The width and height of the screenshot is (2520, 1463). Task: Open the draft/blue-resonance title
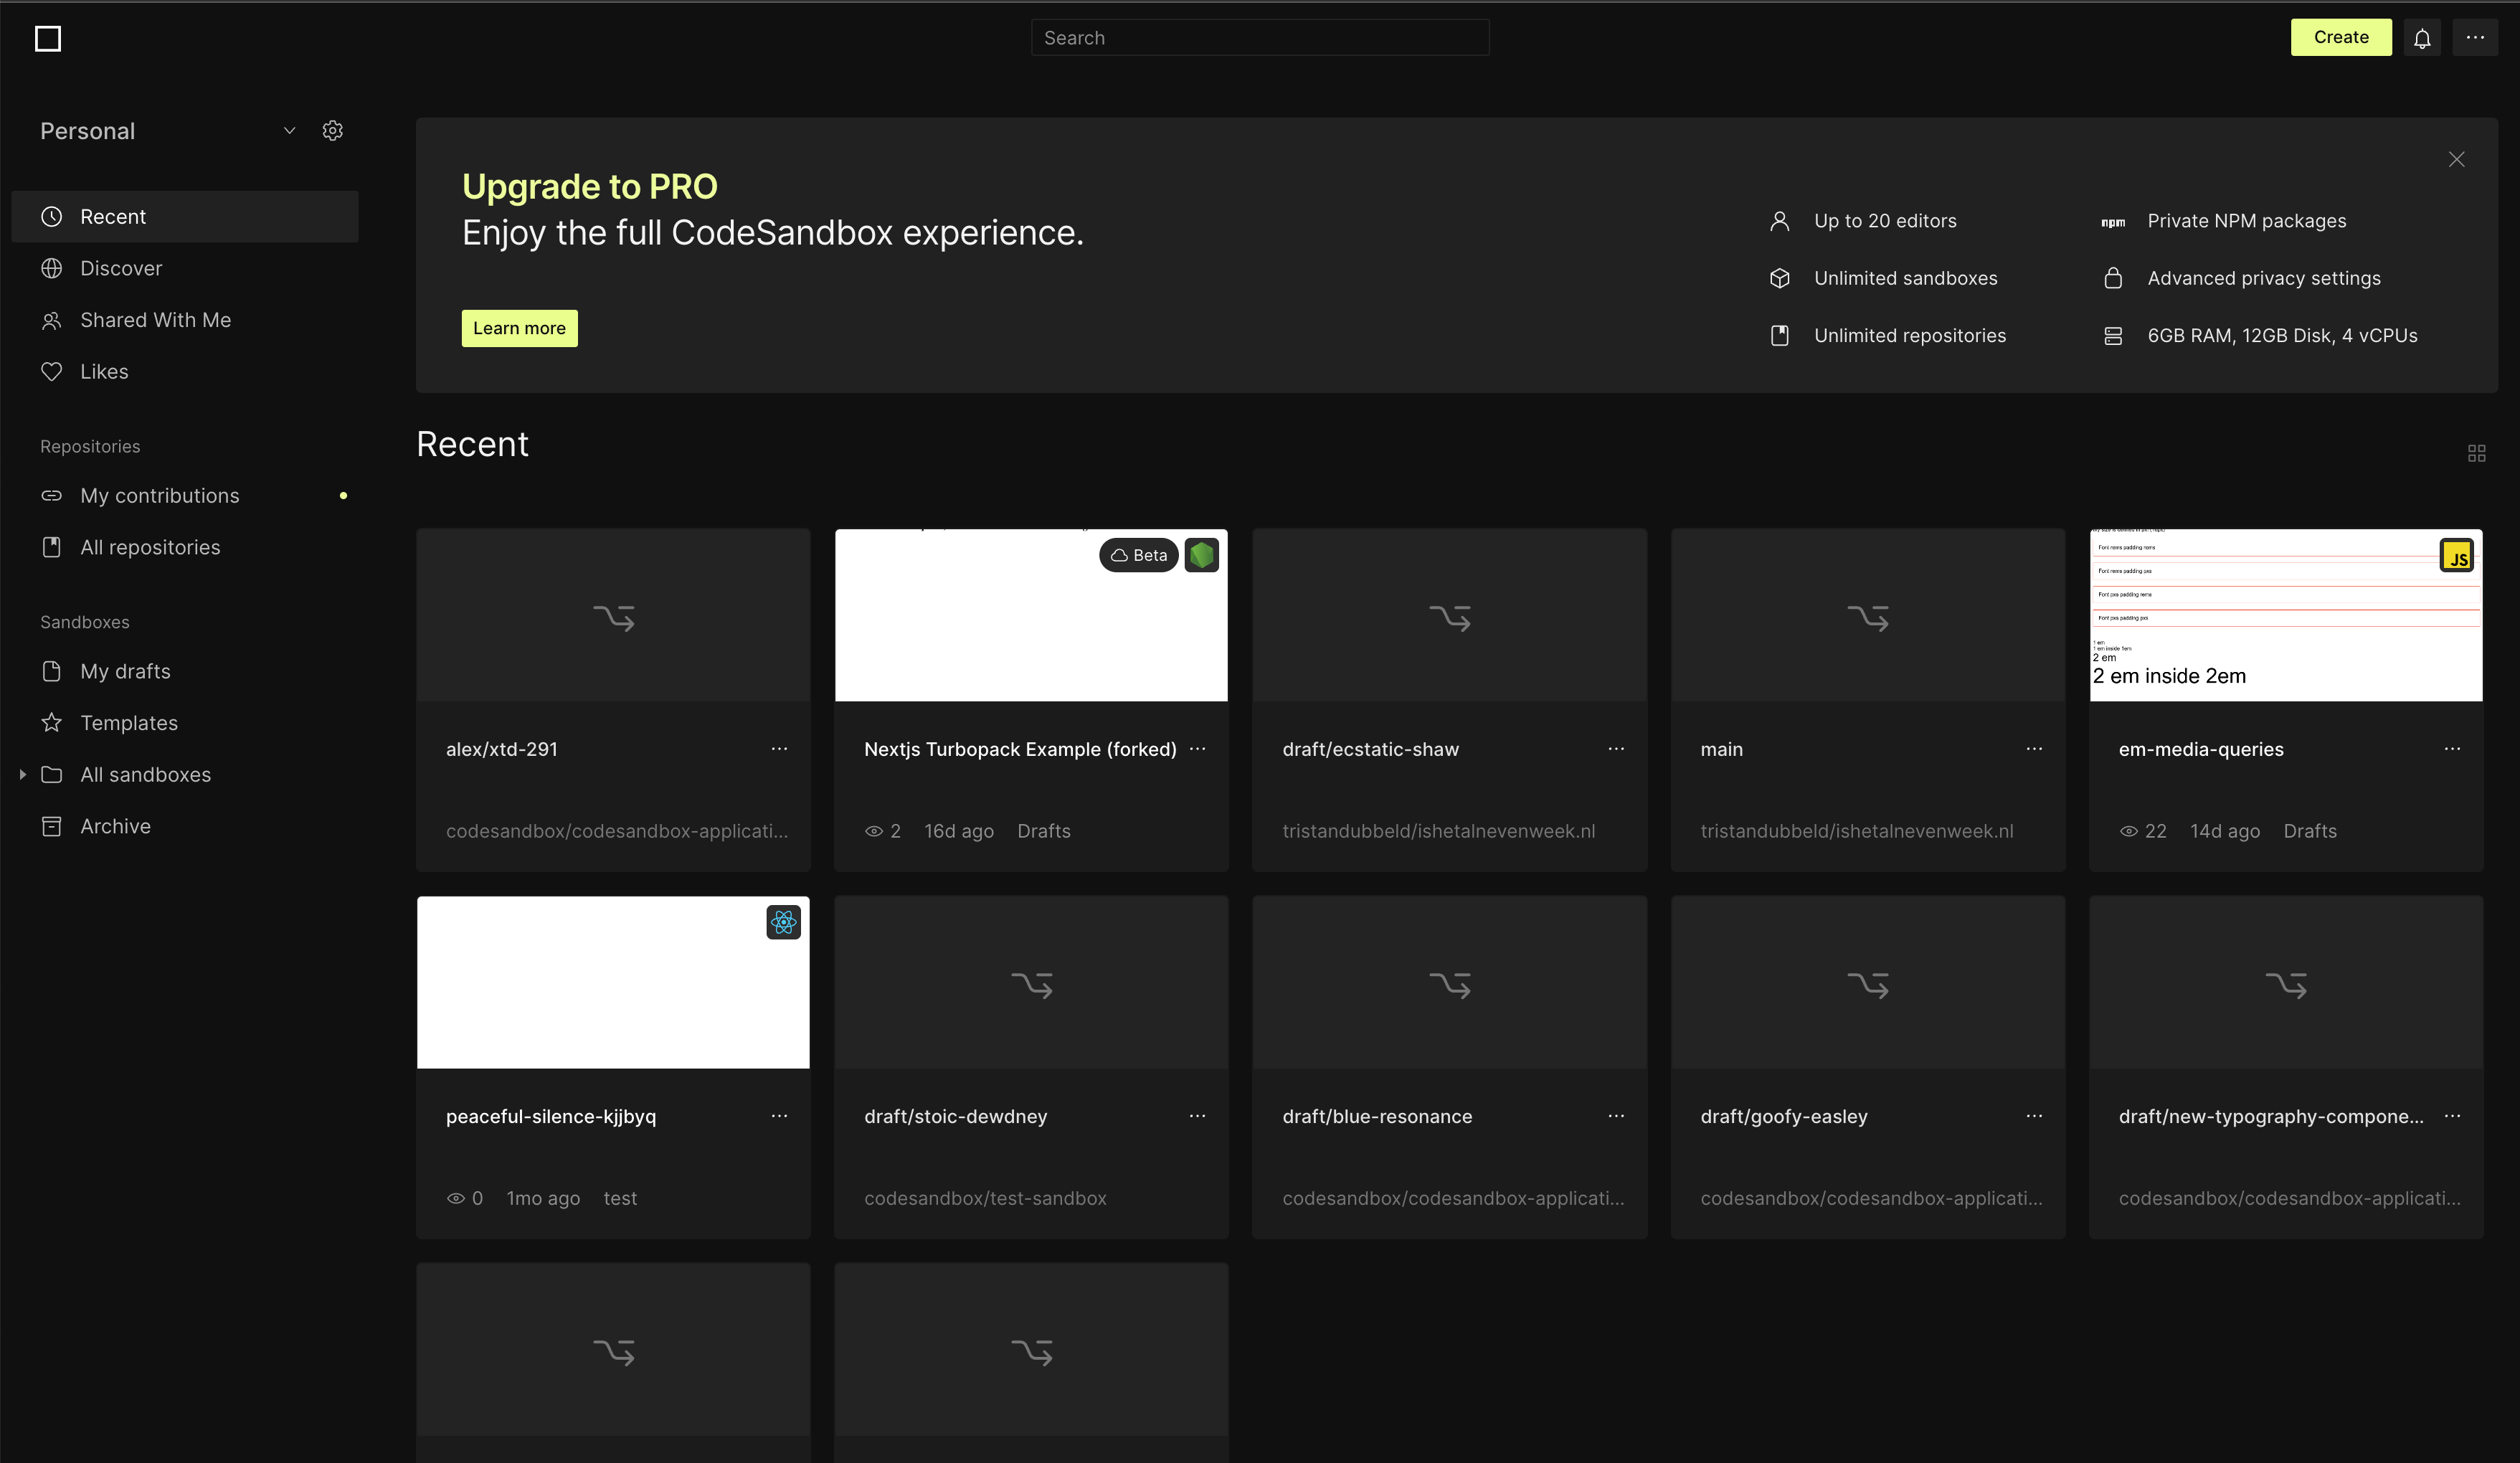pyautogui.click(x=1377, y=1116)
